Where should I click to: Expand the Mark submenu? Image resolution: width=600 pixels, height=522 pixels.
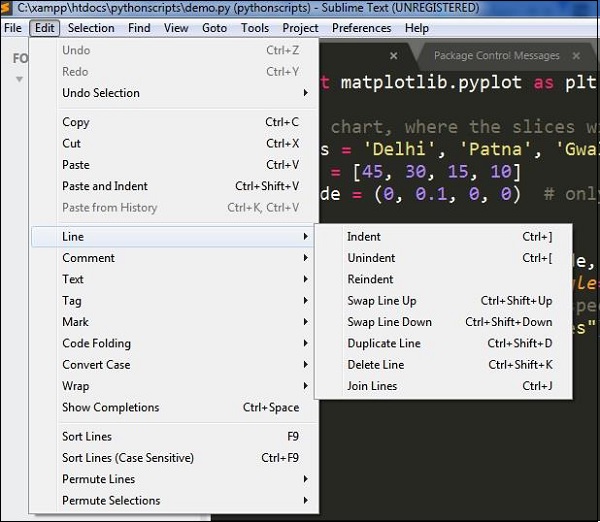click(x=174, y=322)
